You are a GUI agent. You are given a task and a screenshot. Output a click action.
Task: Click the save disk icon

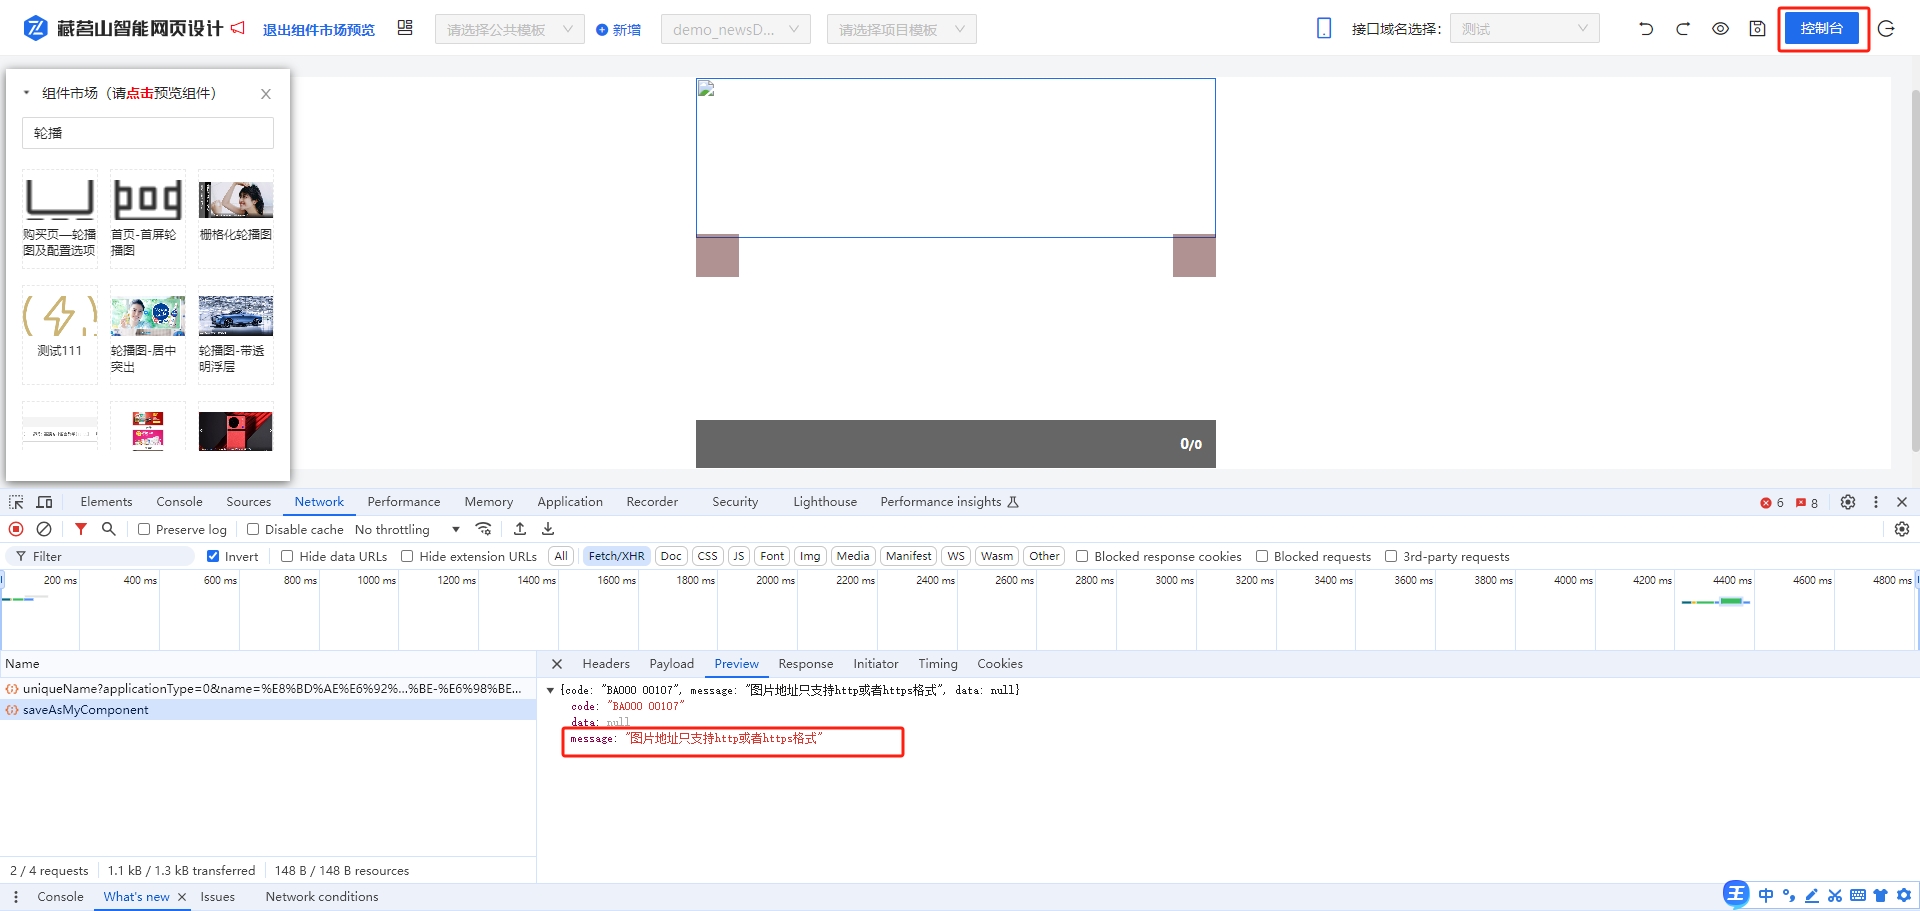(1757, 29)
